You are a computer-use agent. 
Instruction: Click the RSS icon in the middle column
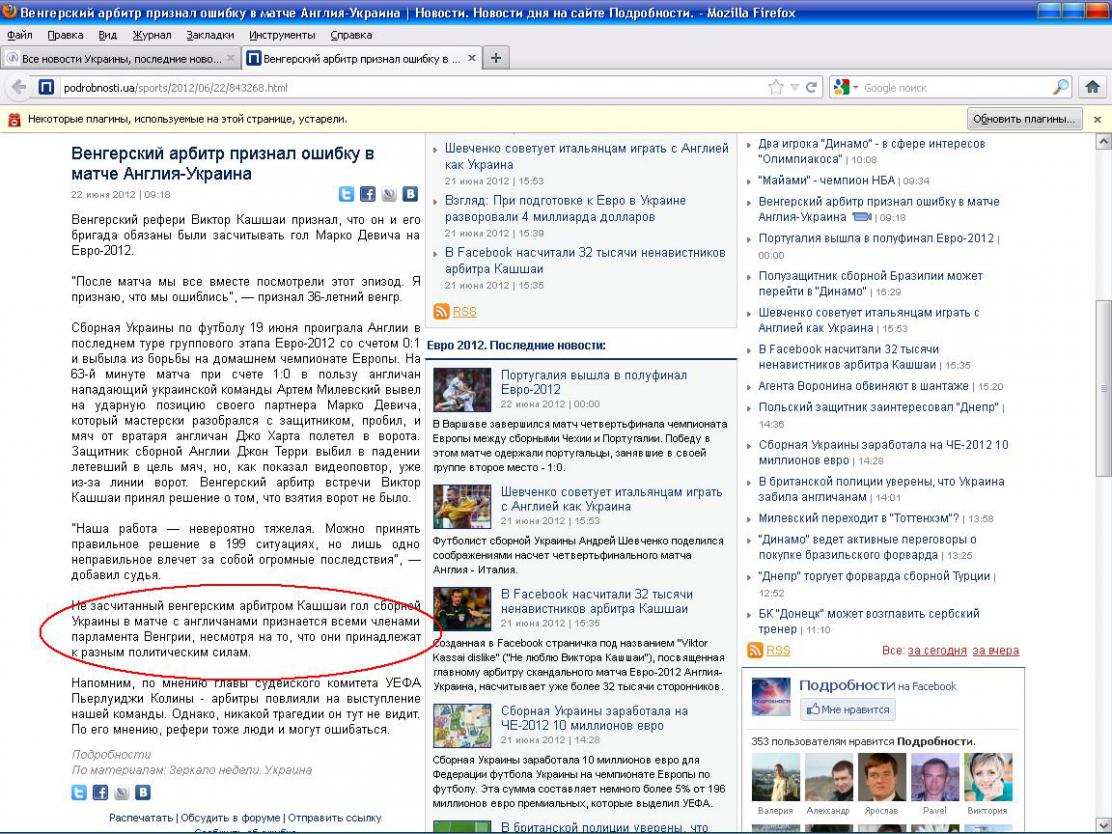pos(441,311)
